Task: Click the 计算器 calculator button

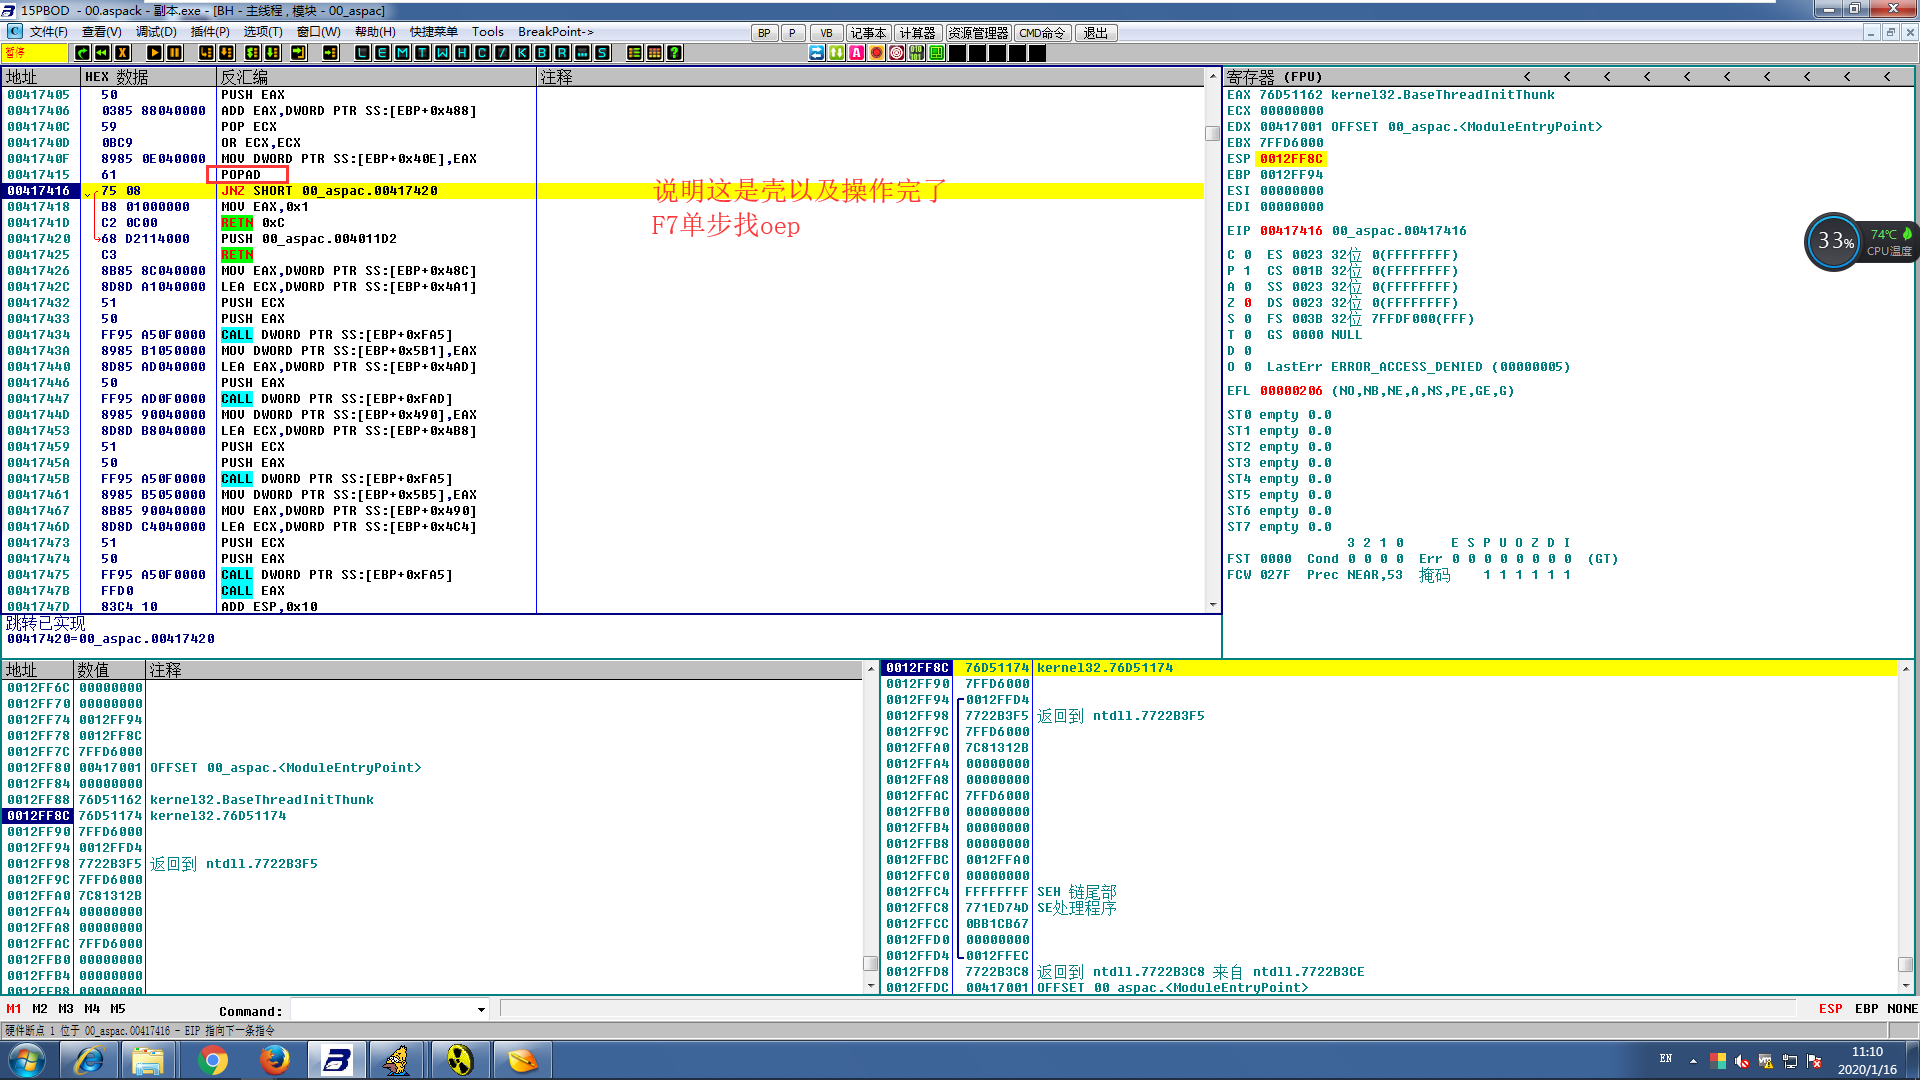Action: coord(917,33)
